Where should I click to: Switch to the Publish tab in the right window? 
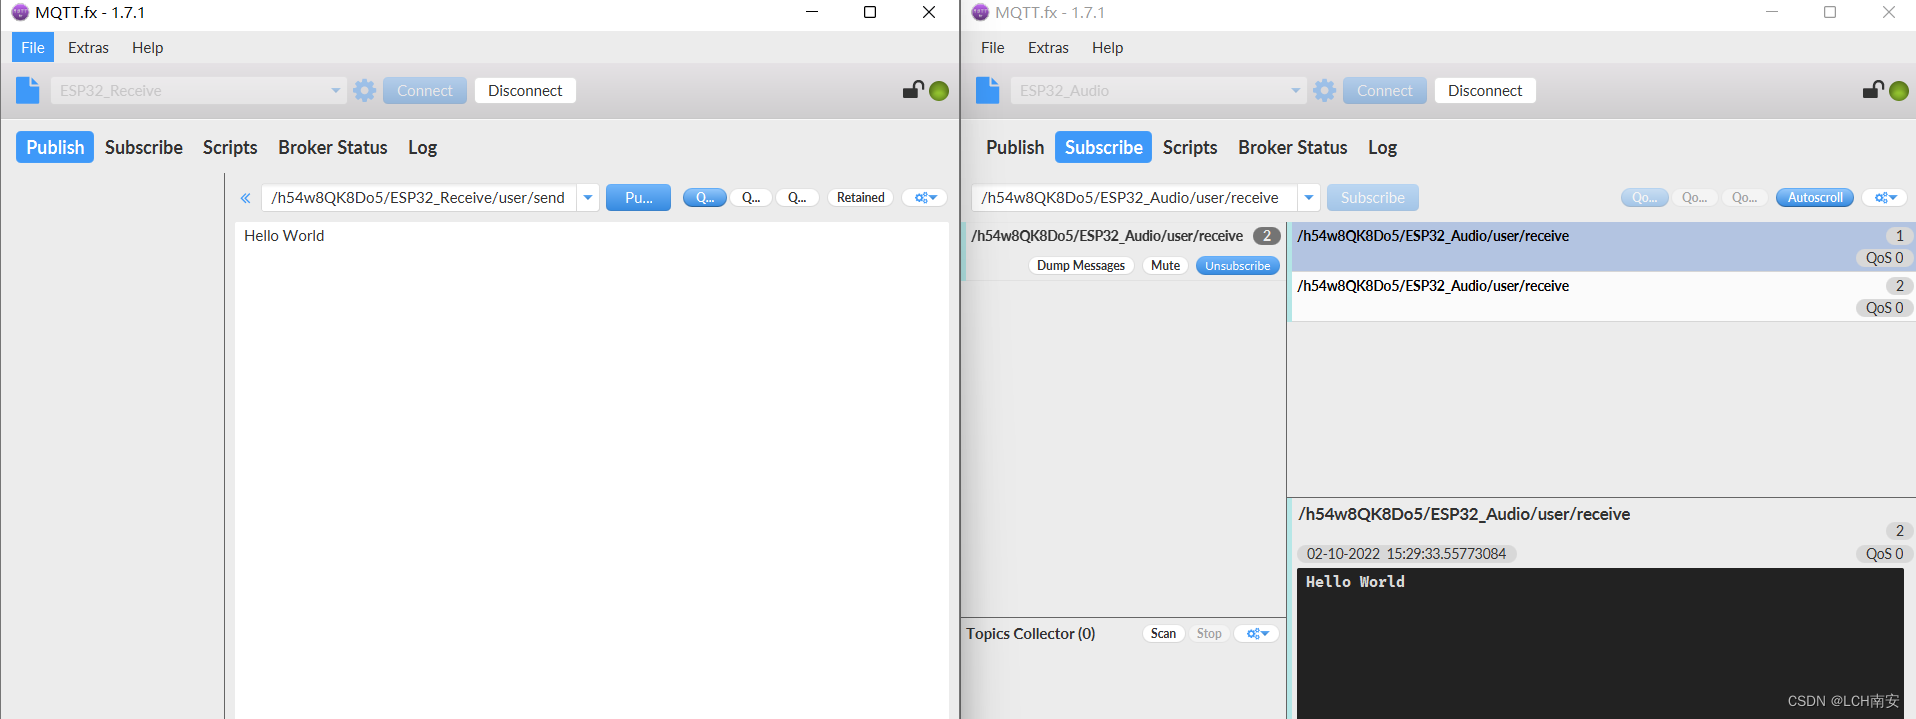pyautogui.click(x=1015, y=147)
